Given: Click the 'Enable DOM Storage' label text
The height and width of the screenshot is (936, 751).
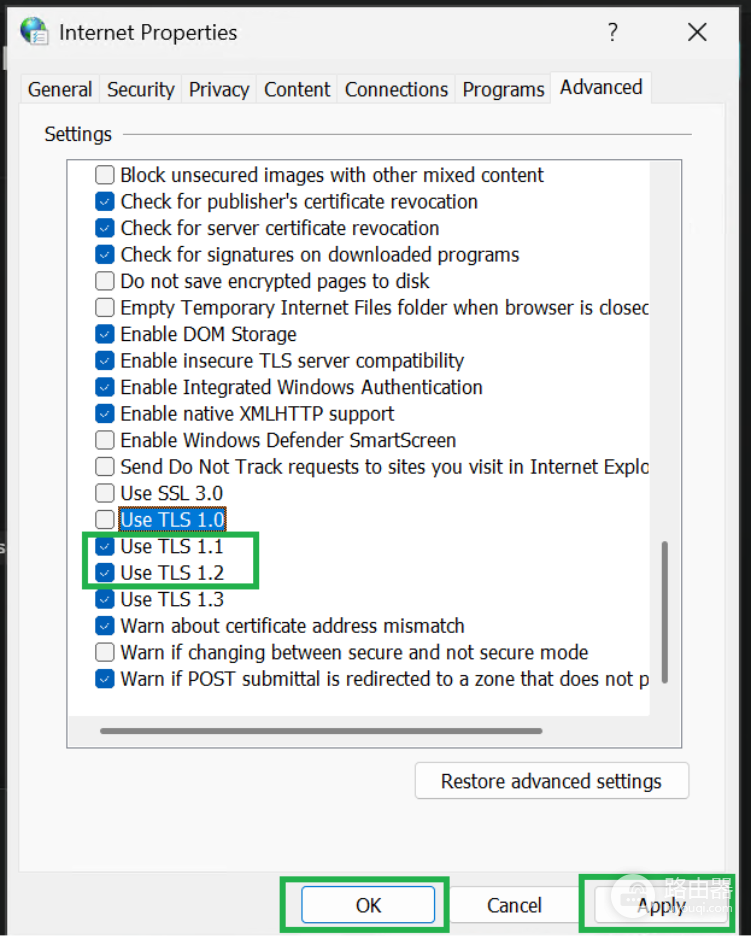Looking at the screenshot, I should pos(208,334).
